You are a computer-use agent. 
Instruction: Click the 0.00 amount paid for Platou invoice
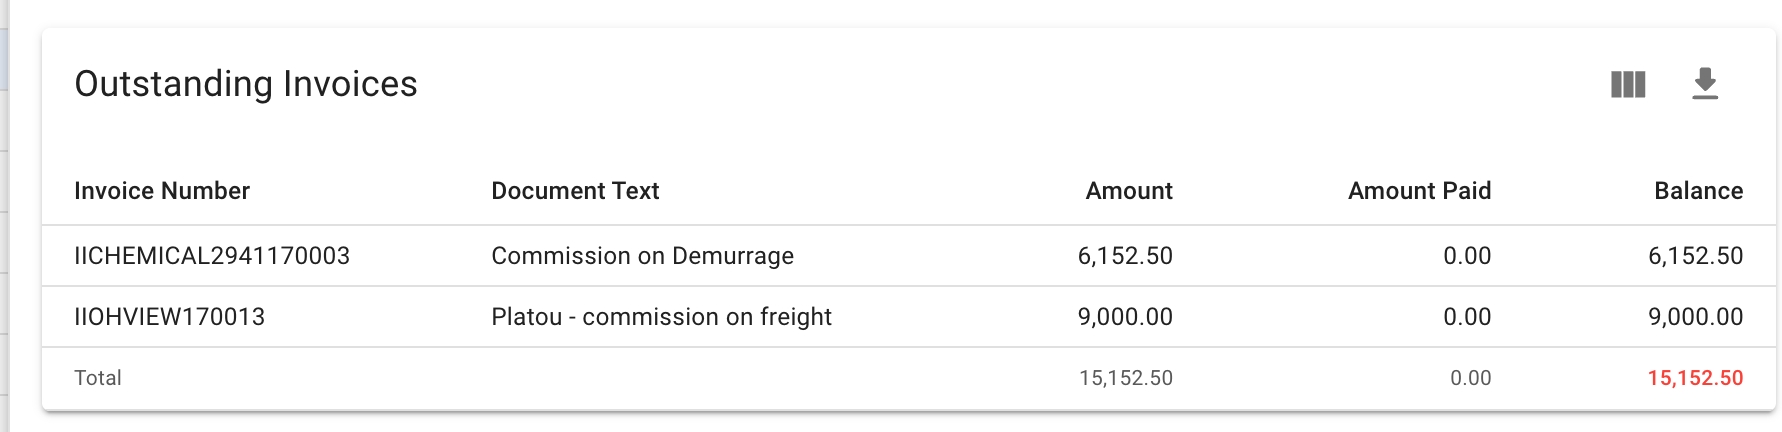1467,317
